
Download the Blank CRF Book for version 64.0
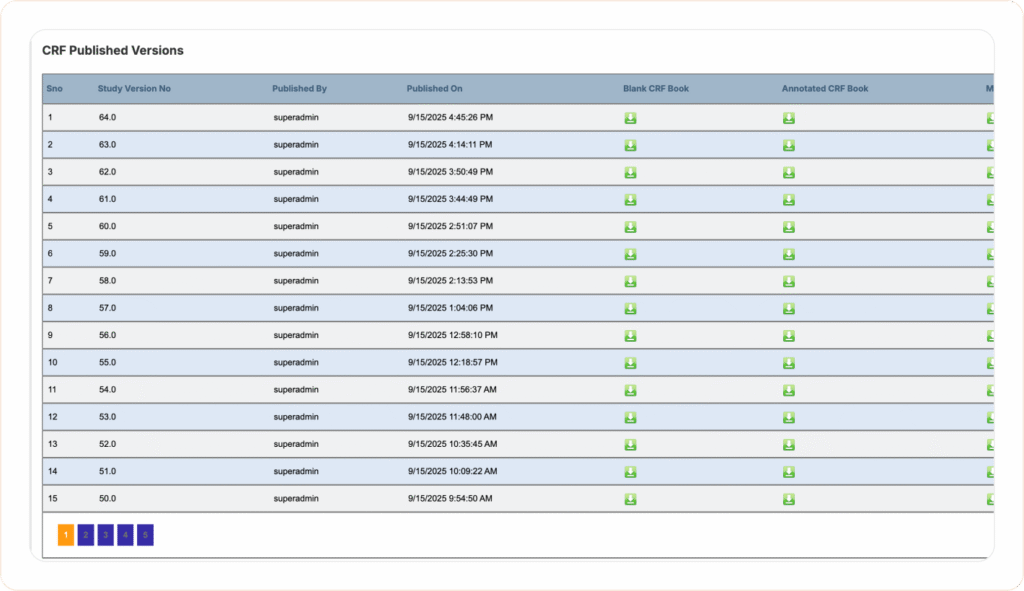pyautogui.click(x=630, y=117)
